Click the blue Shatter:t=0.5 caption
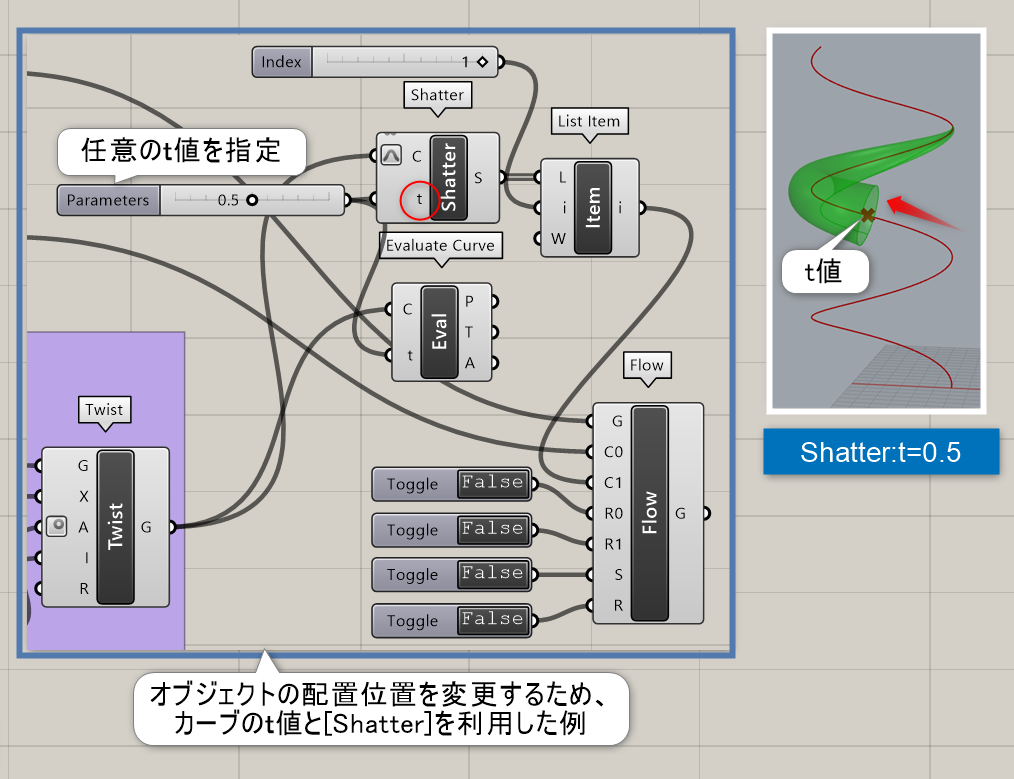The height and width of the screenshot is (779, 1014). (880, 452)
